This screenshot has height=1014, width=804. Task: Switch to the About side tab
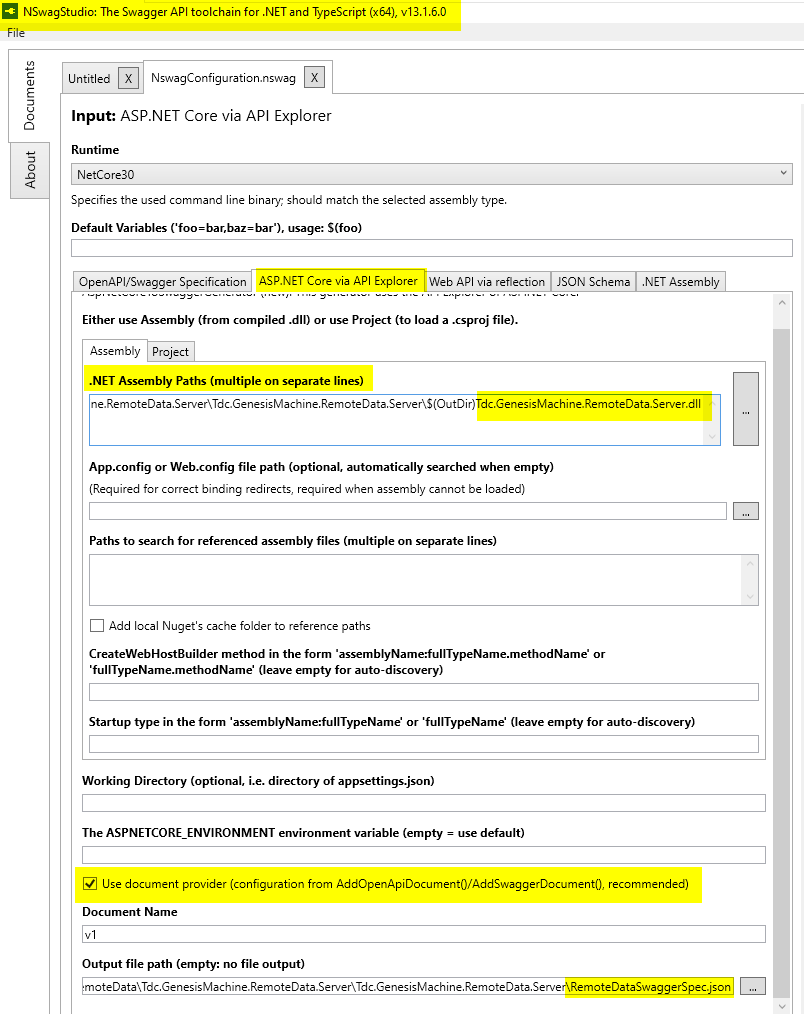click(30, 170)
